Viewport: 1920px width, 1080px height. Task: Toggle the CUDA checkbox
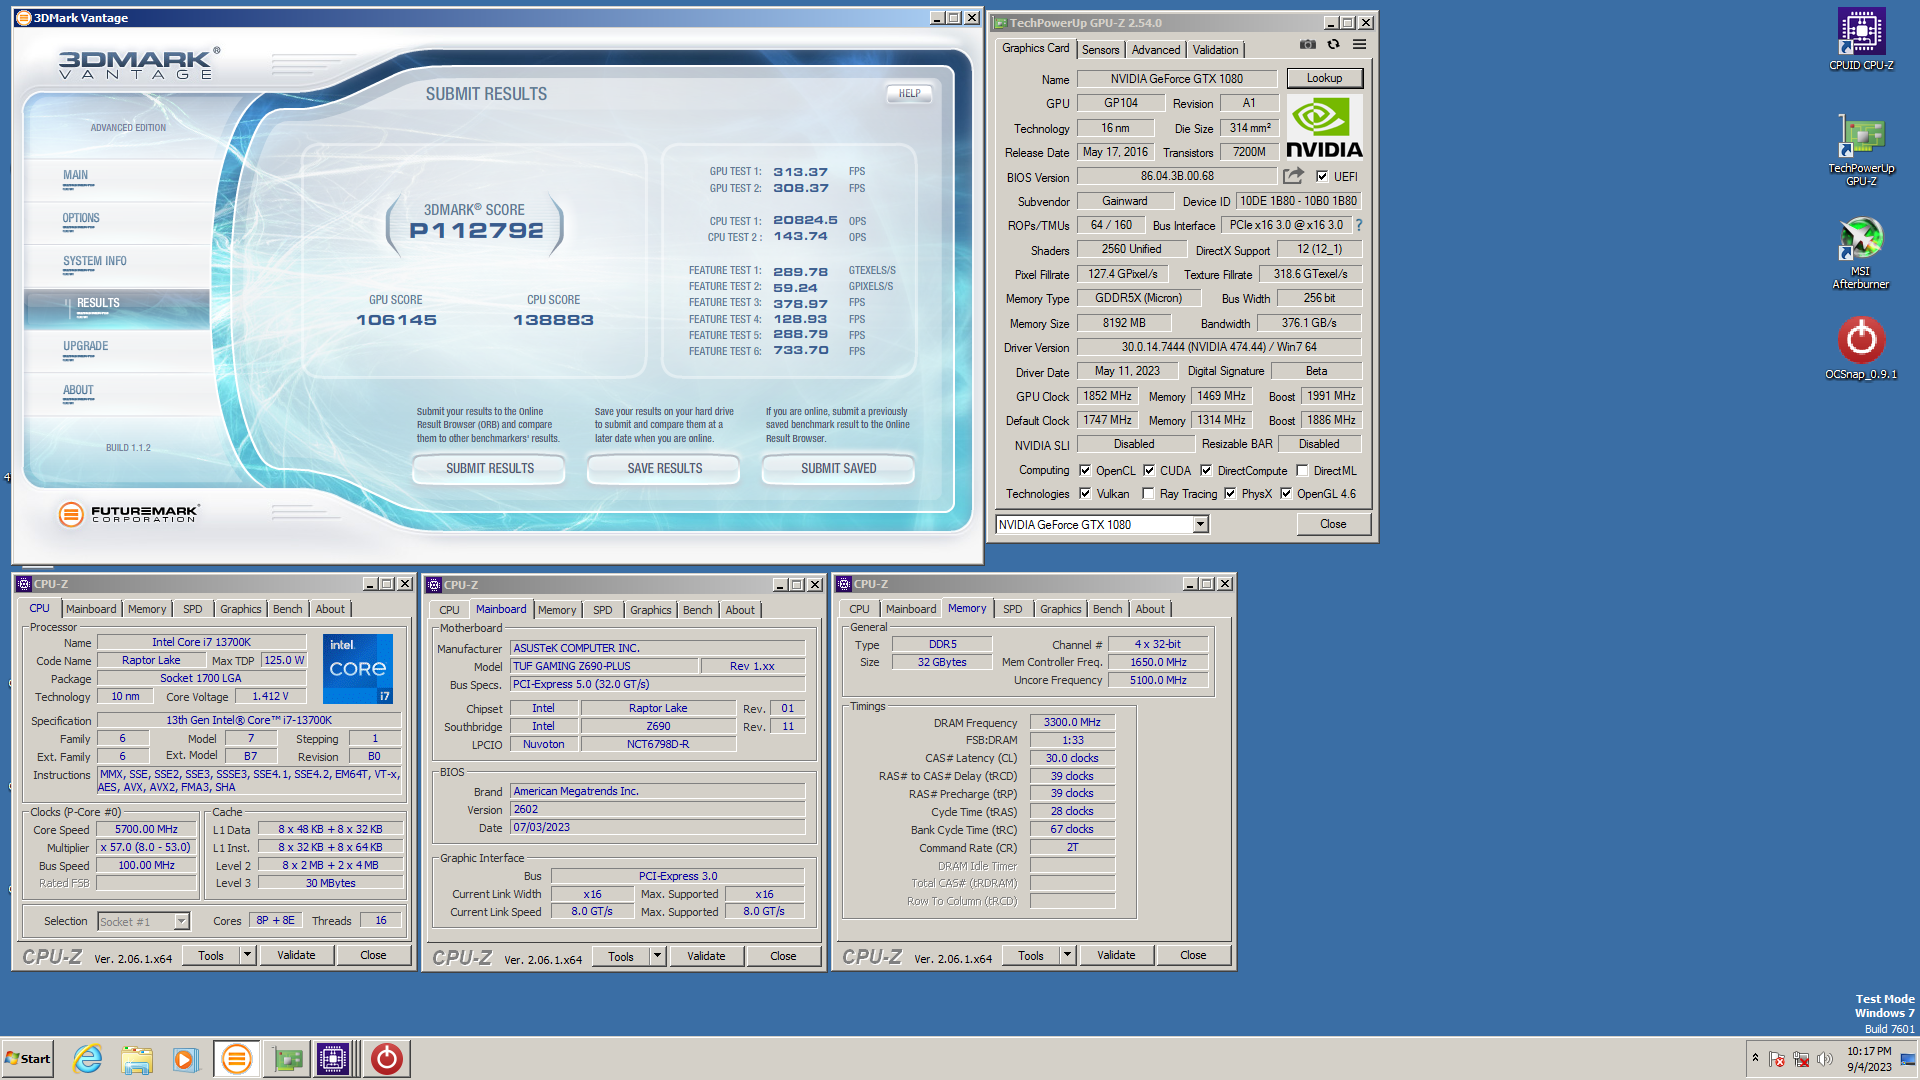1149,470
